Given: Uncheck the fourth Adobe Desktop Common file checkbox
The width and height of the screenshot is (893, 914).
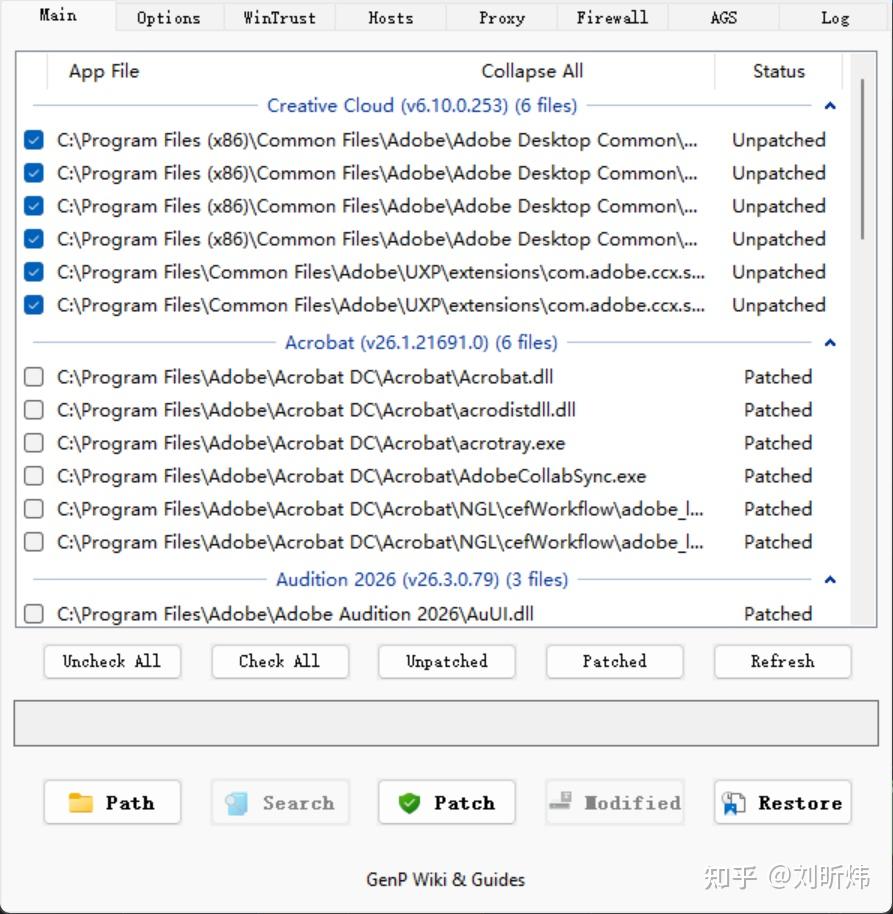Looking at the screenshot, I should [x=34, y=239].
